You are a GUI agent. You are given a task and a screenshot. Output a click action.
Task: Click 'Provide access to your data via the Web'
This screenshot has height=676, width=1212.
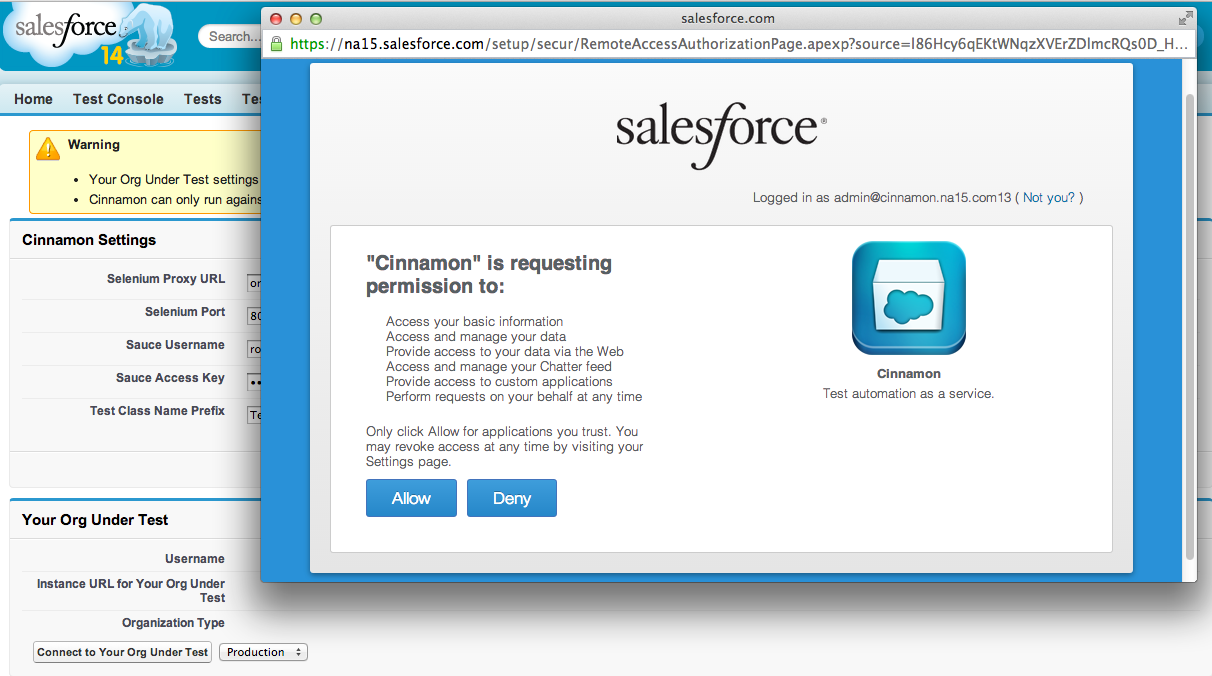tap(505, 352)
